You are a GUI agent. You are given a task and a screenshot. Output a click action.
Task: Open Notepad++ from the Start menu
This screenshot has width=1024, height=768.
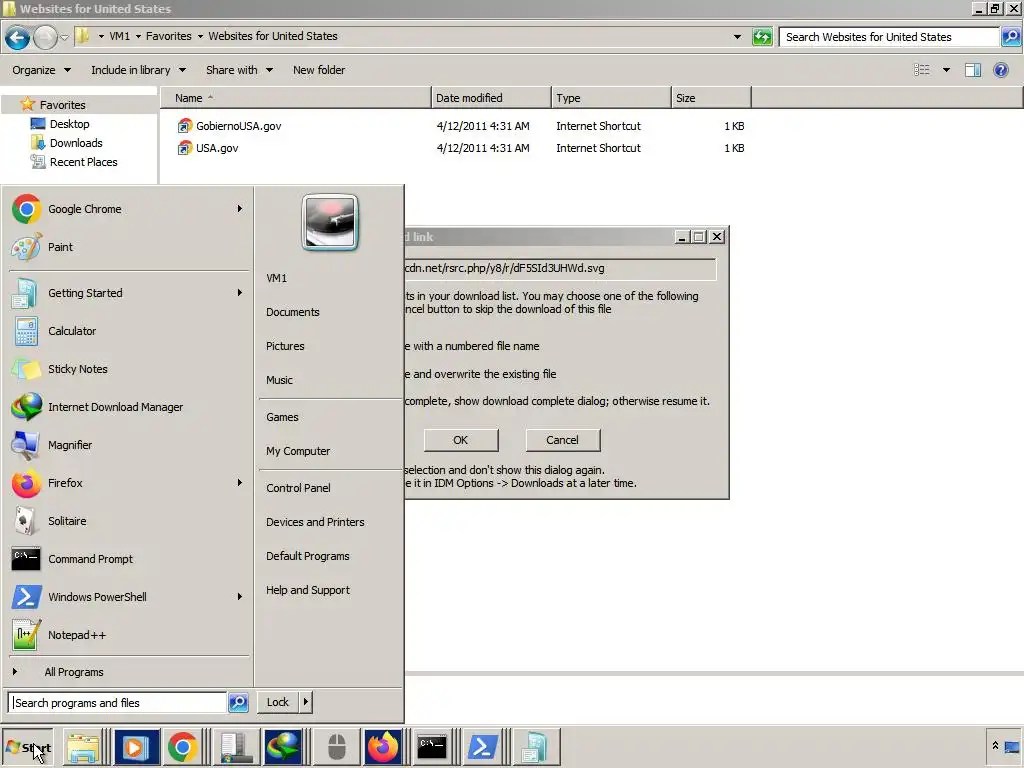coord(125,635)
